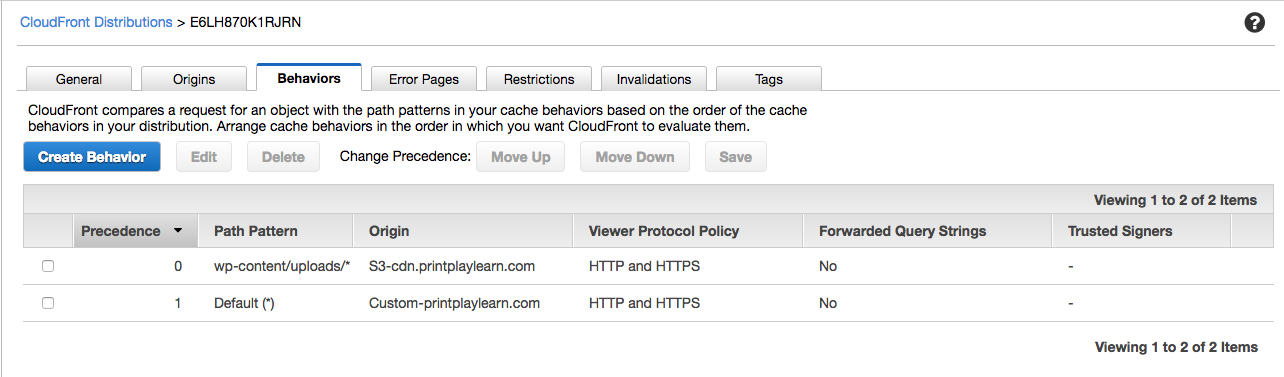This screenshot has width=1284, height=377.
Task: Select checkbox for wp-content/uploads/* behavior
Action: (48, 267)
